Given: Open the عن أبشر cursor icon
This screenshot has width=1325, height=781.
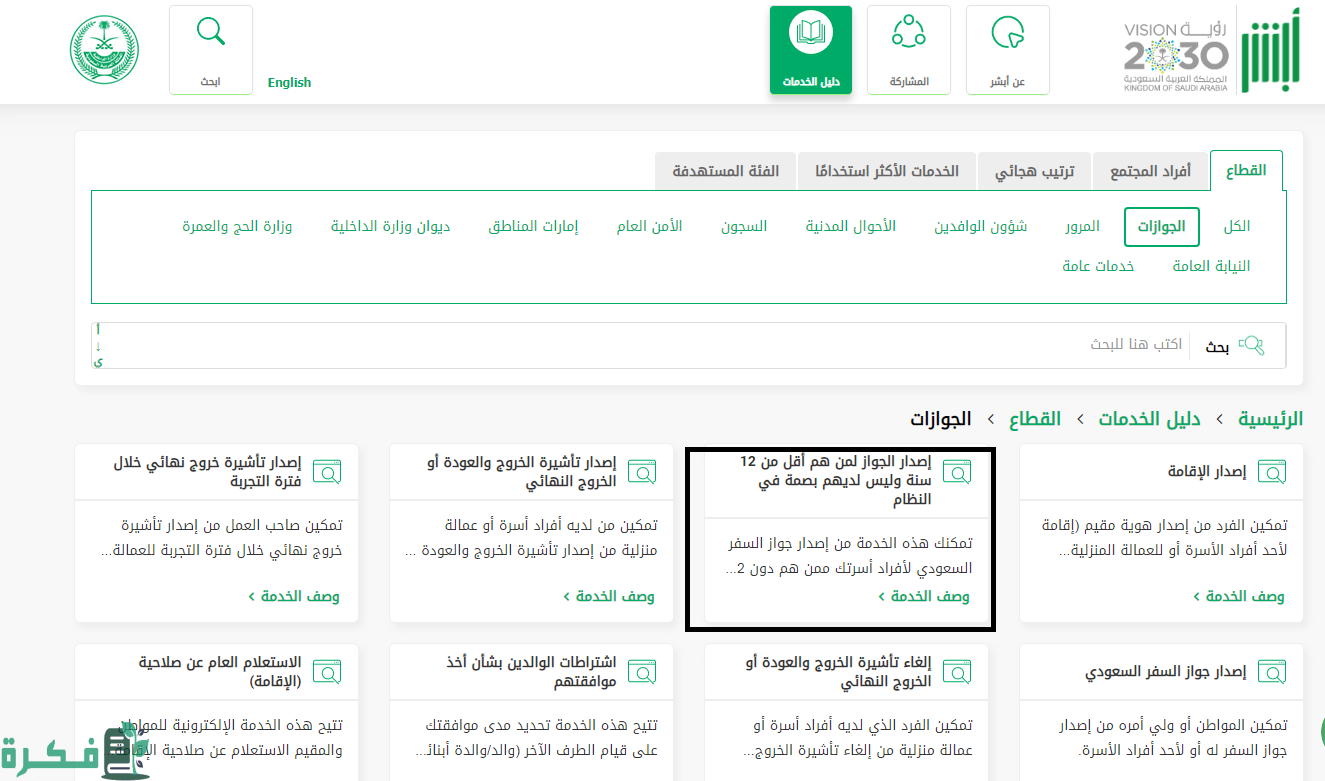Looking at the screenshot, I should point(1007,34).
